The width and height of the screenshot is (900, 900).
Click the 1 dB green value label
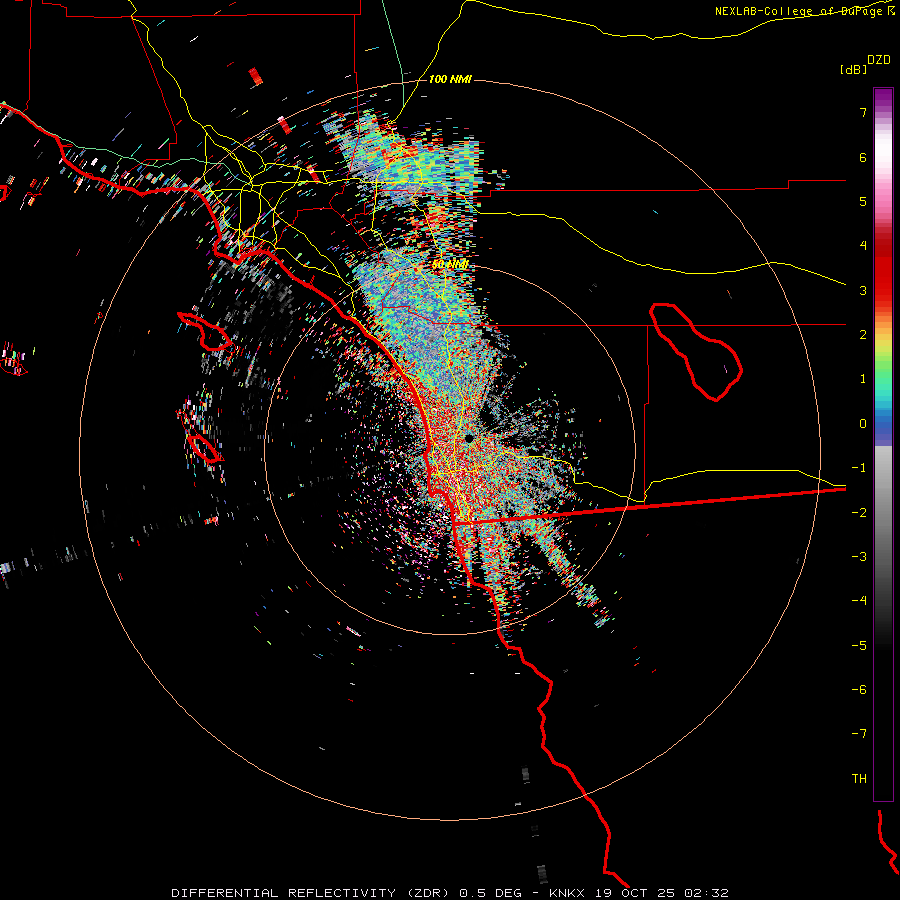pos(863,379)
